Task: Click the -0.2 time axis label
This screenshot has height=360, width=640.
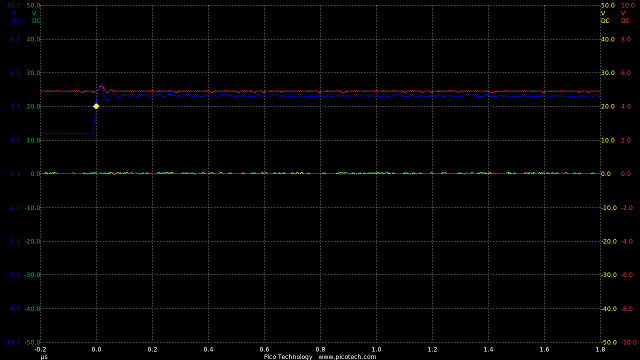Action: pyautogui.click(x=40, y=349)
